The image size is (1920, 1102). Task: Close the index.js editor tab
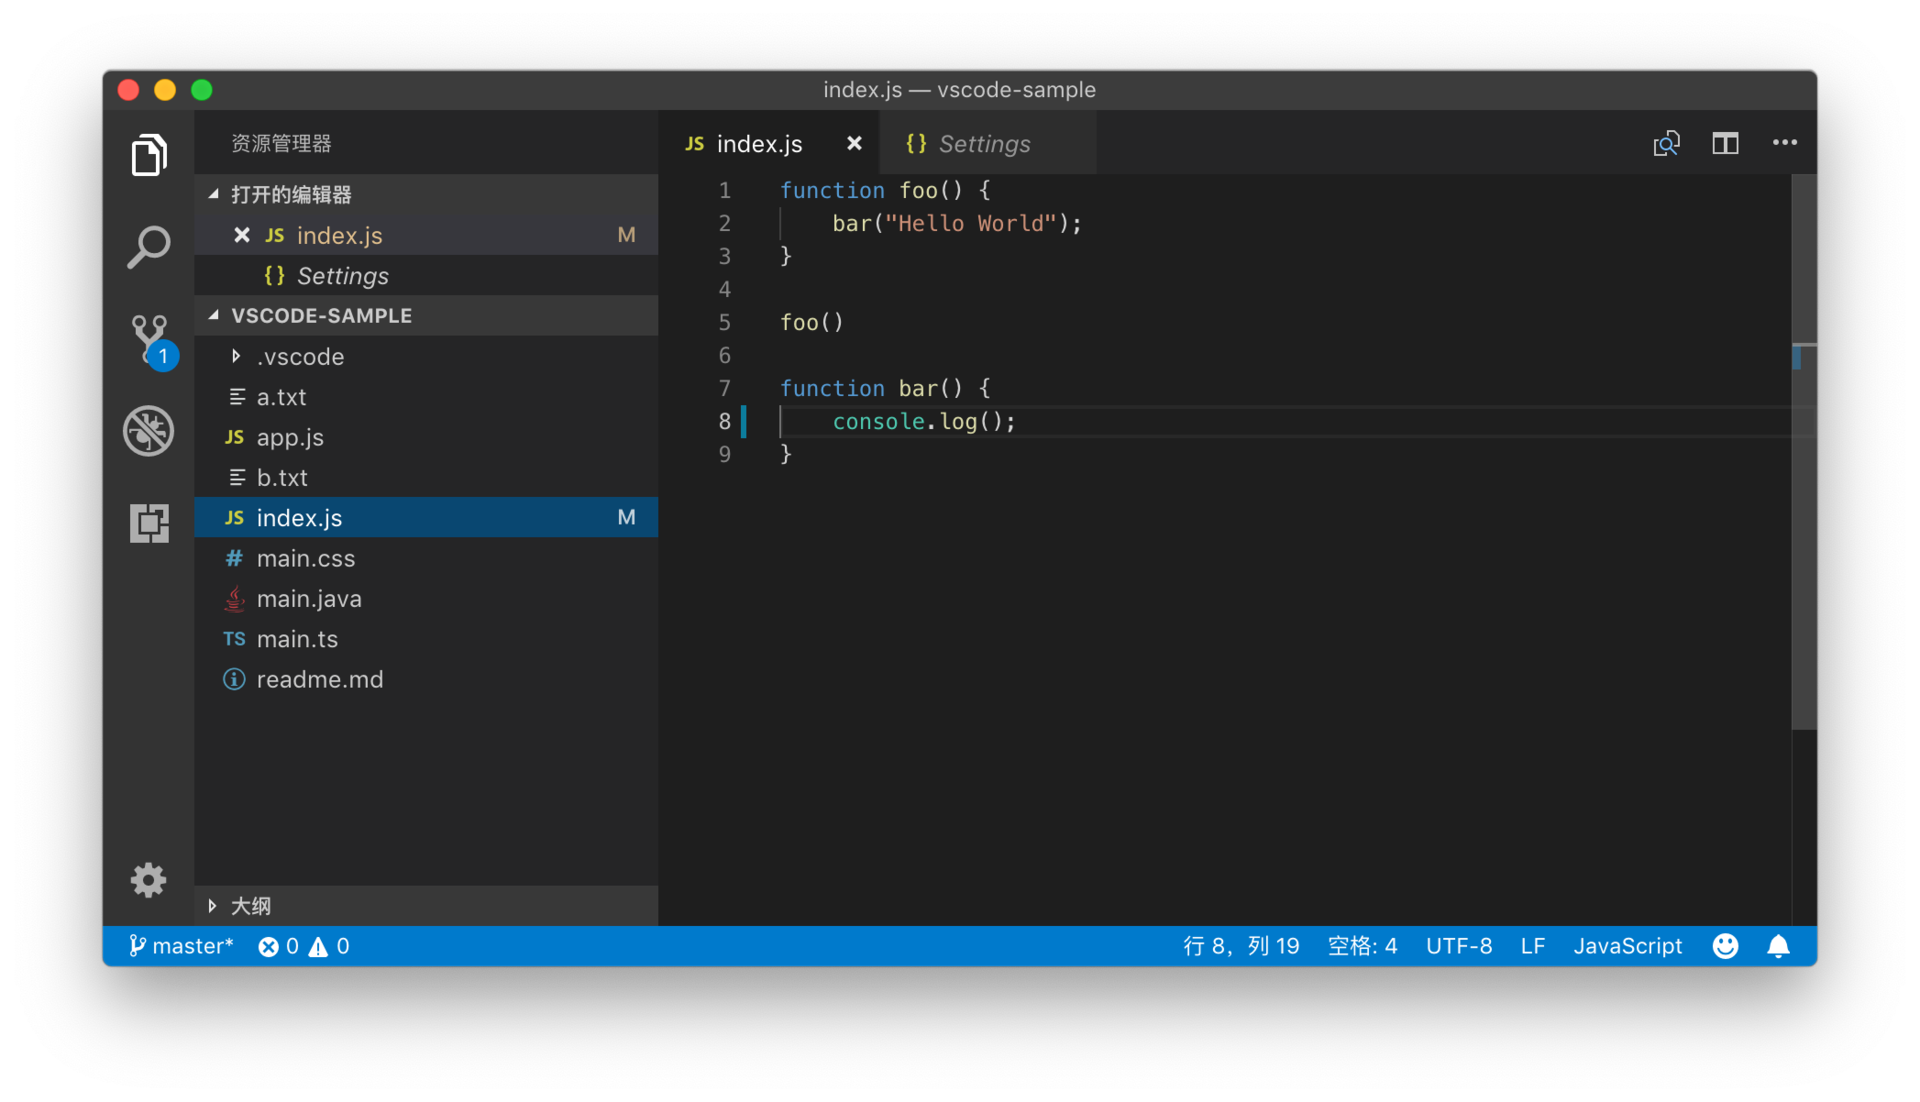tap(854, 143)
